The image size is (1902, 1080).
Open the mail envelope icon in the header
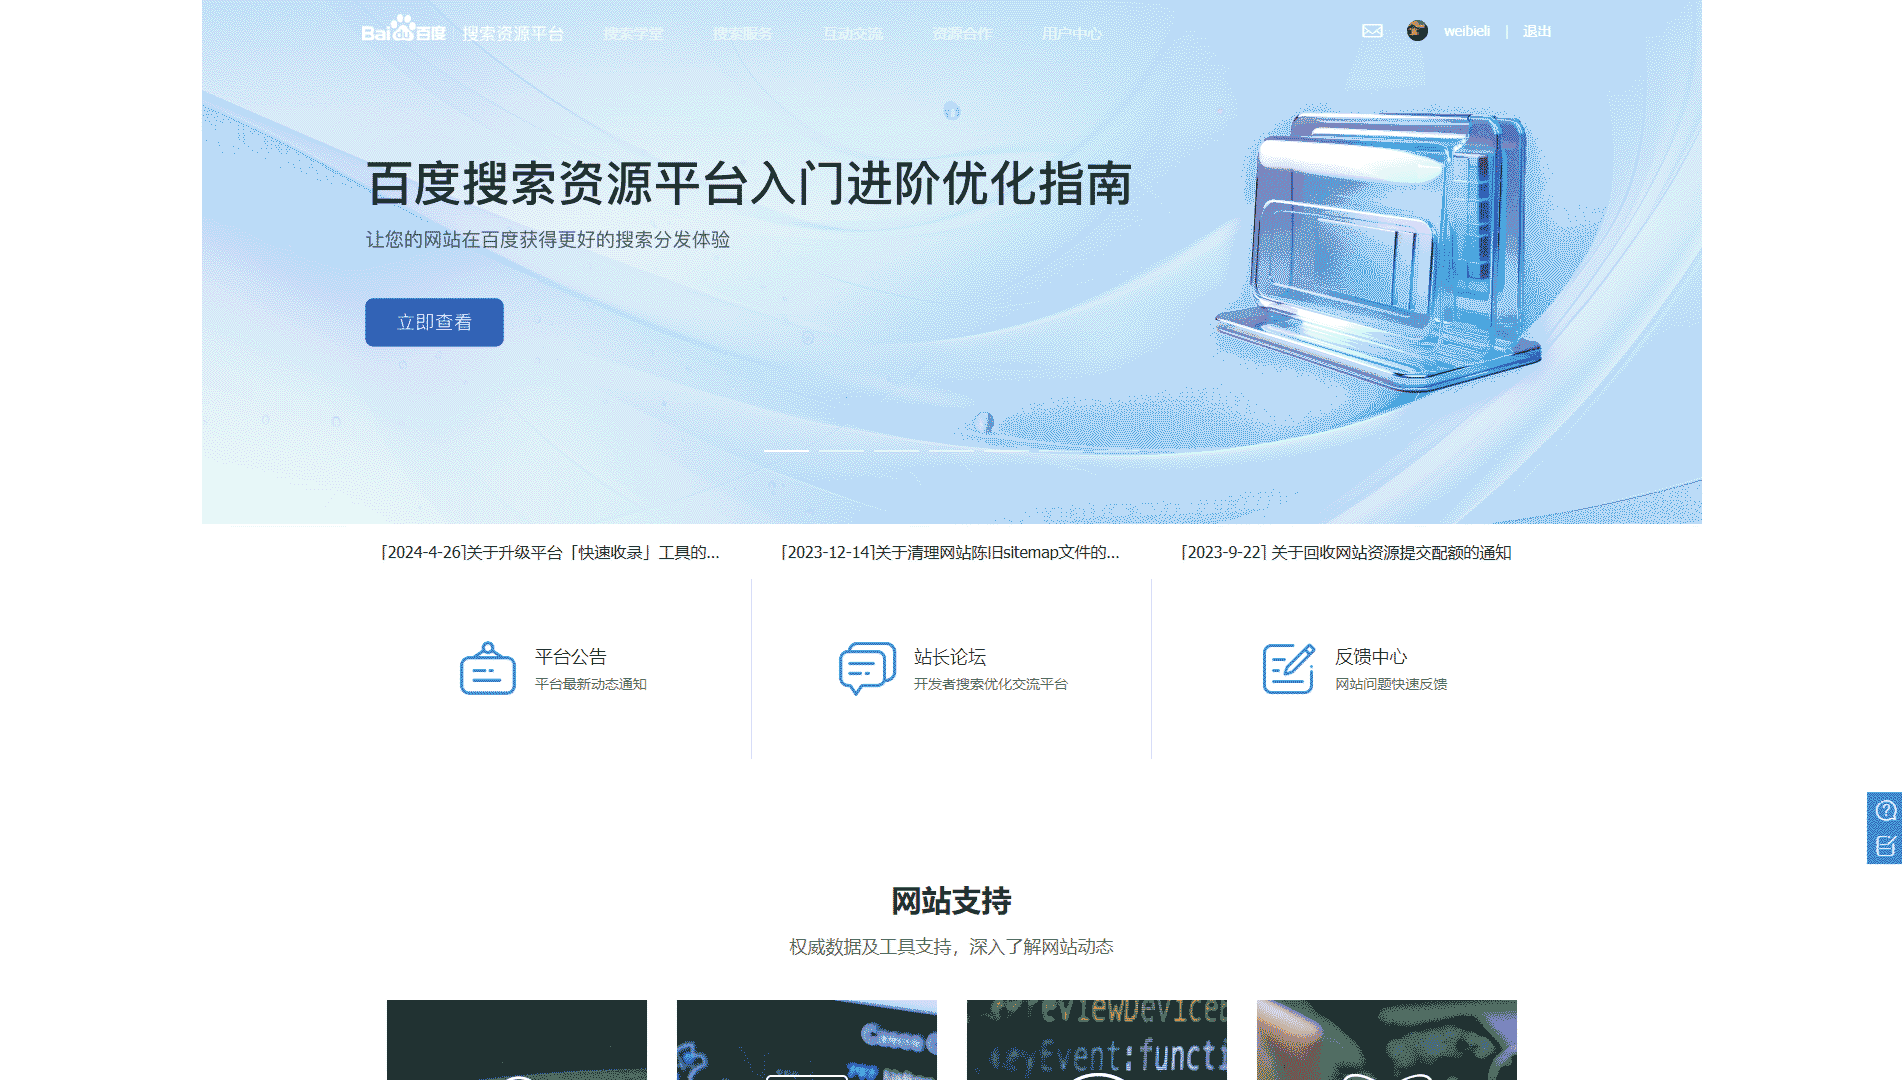click(1372, 31)
